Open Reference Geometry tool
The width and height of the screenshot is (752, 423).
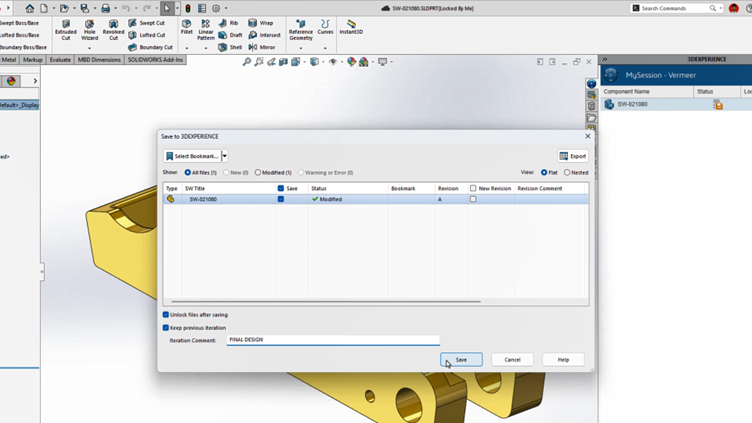click(301, 30)
